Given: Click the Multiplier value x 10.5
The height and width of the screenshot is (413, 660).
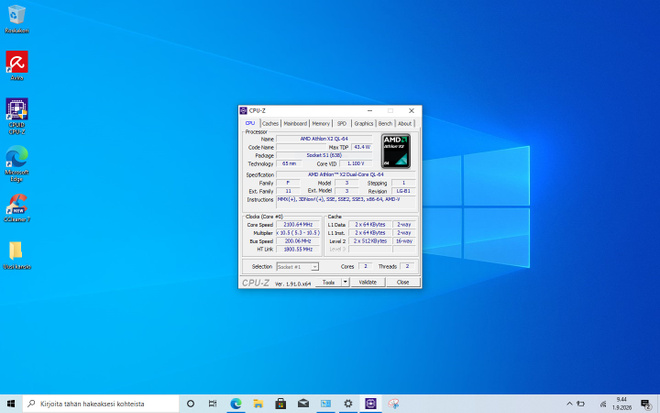Looking at the screenshot, I should coord(298,233).
